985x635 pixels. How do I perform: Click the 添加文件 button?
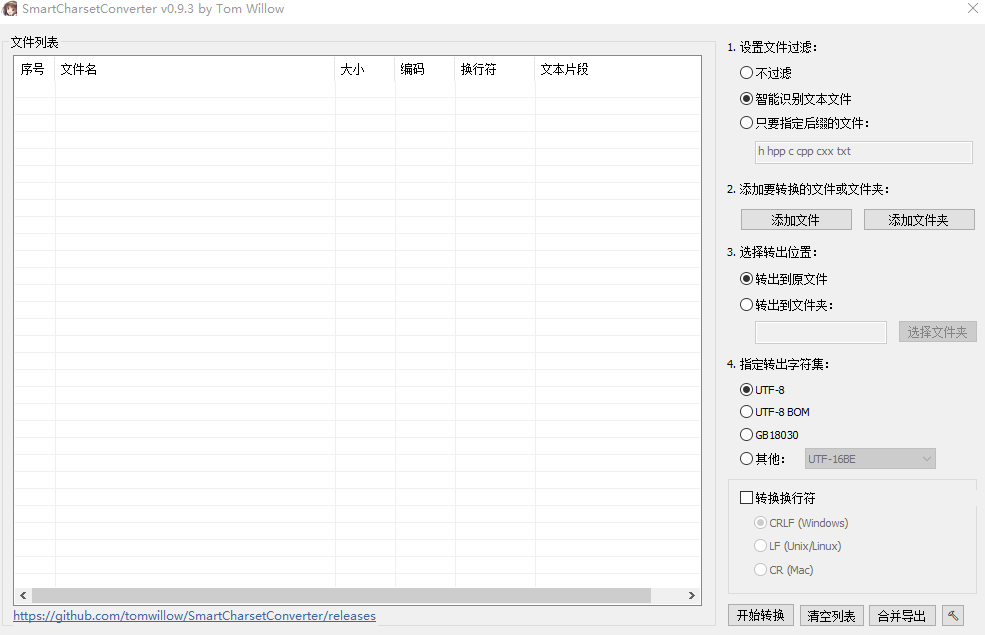pos(796,220)
